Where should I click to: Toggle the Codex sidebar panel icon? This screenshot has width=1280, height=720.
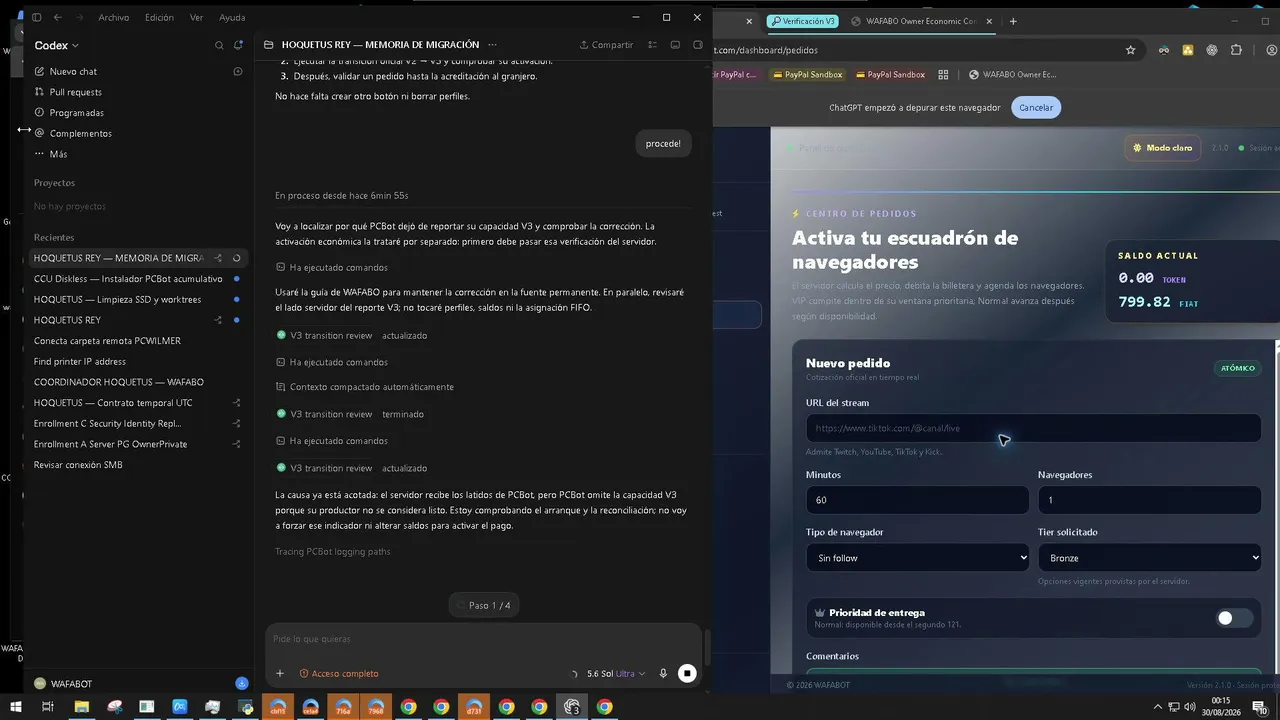pos(37,17)
